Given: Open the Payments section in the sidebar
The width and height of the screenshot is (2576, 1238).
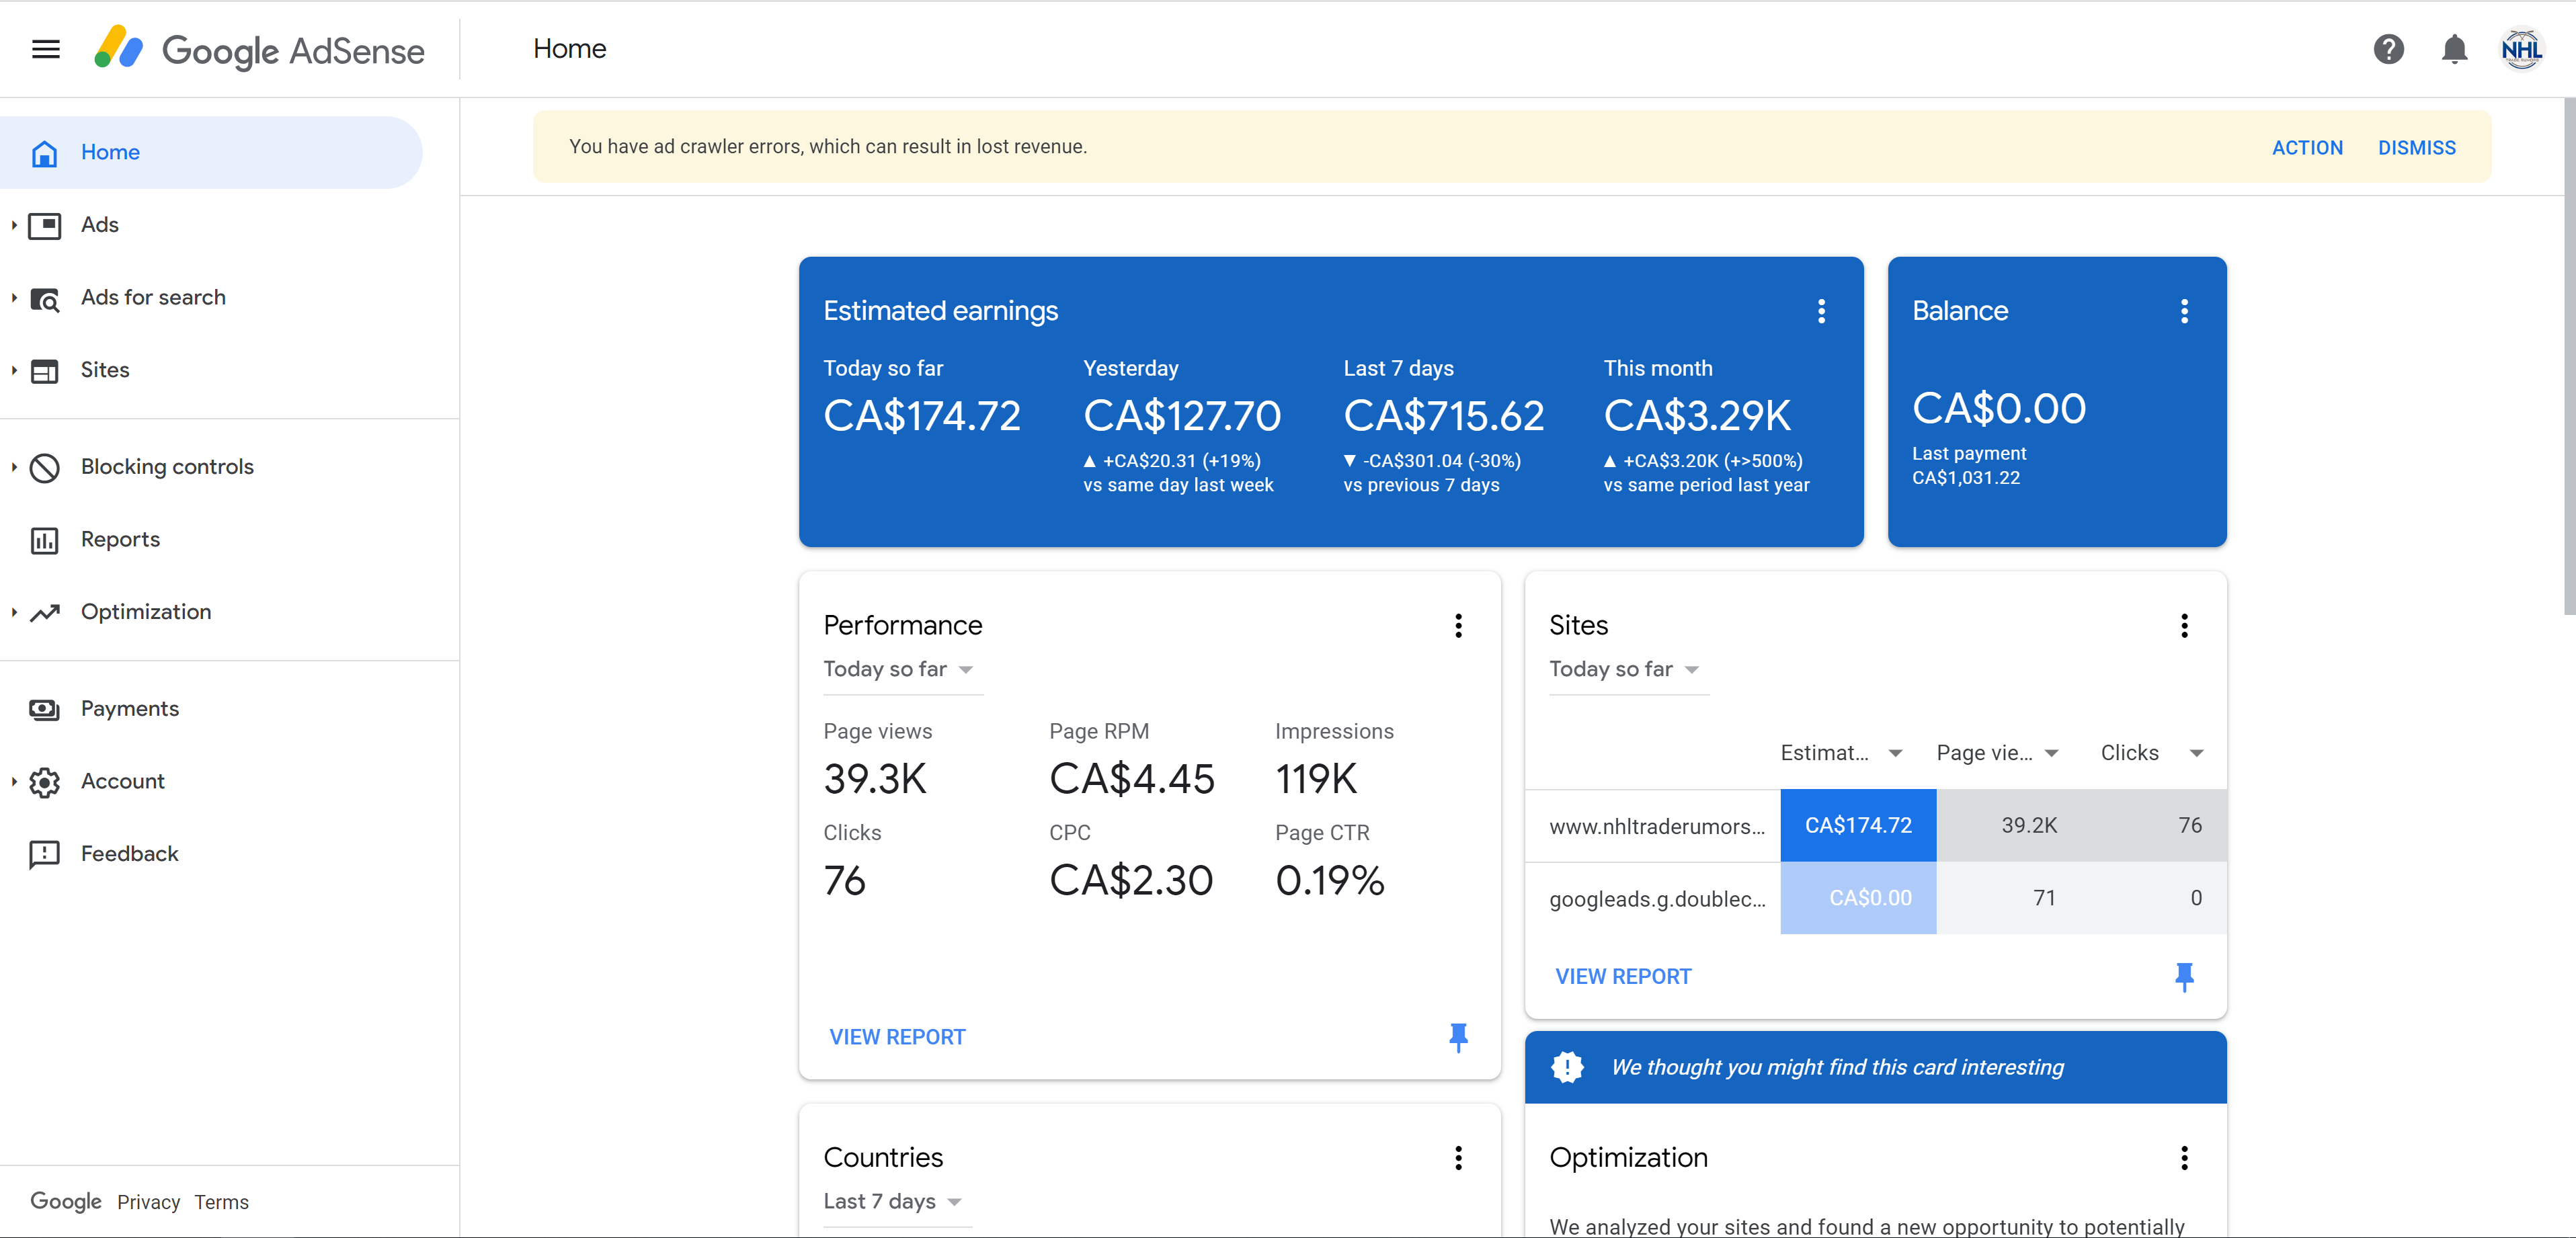Looking at the screenshot, I should pos(131,708).
